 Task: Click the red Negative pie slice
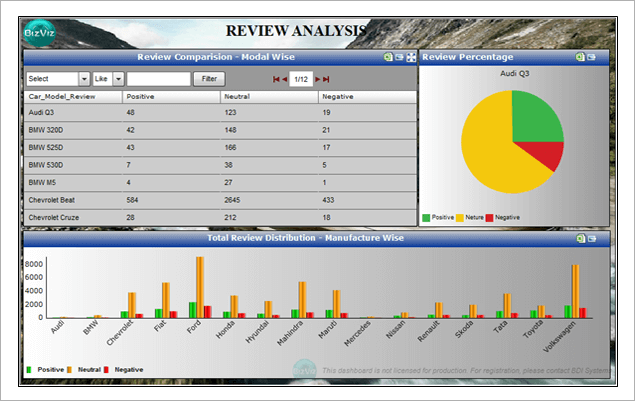click(546, 153)
